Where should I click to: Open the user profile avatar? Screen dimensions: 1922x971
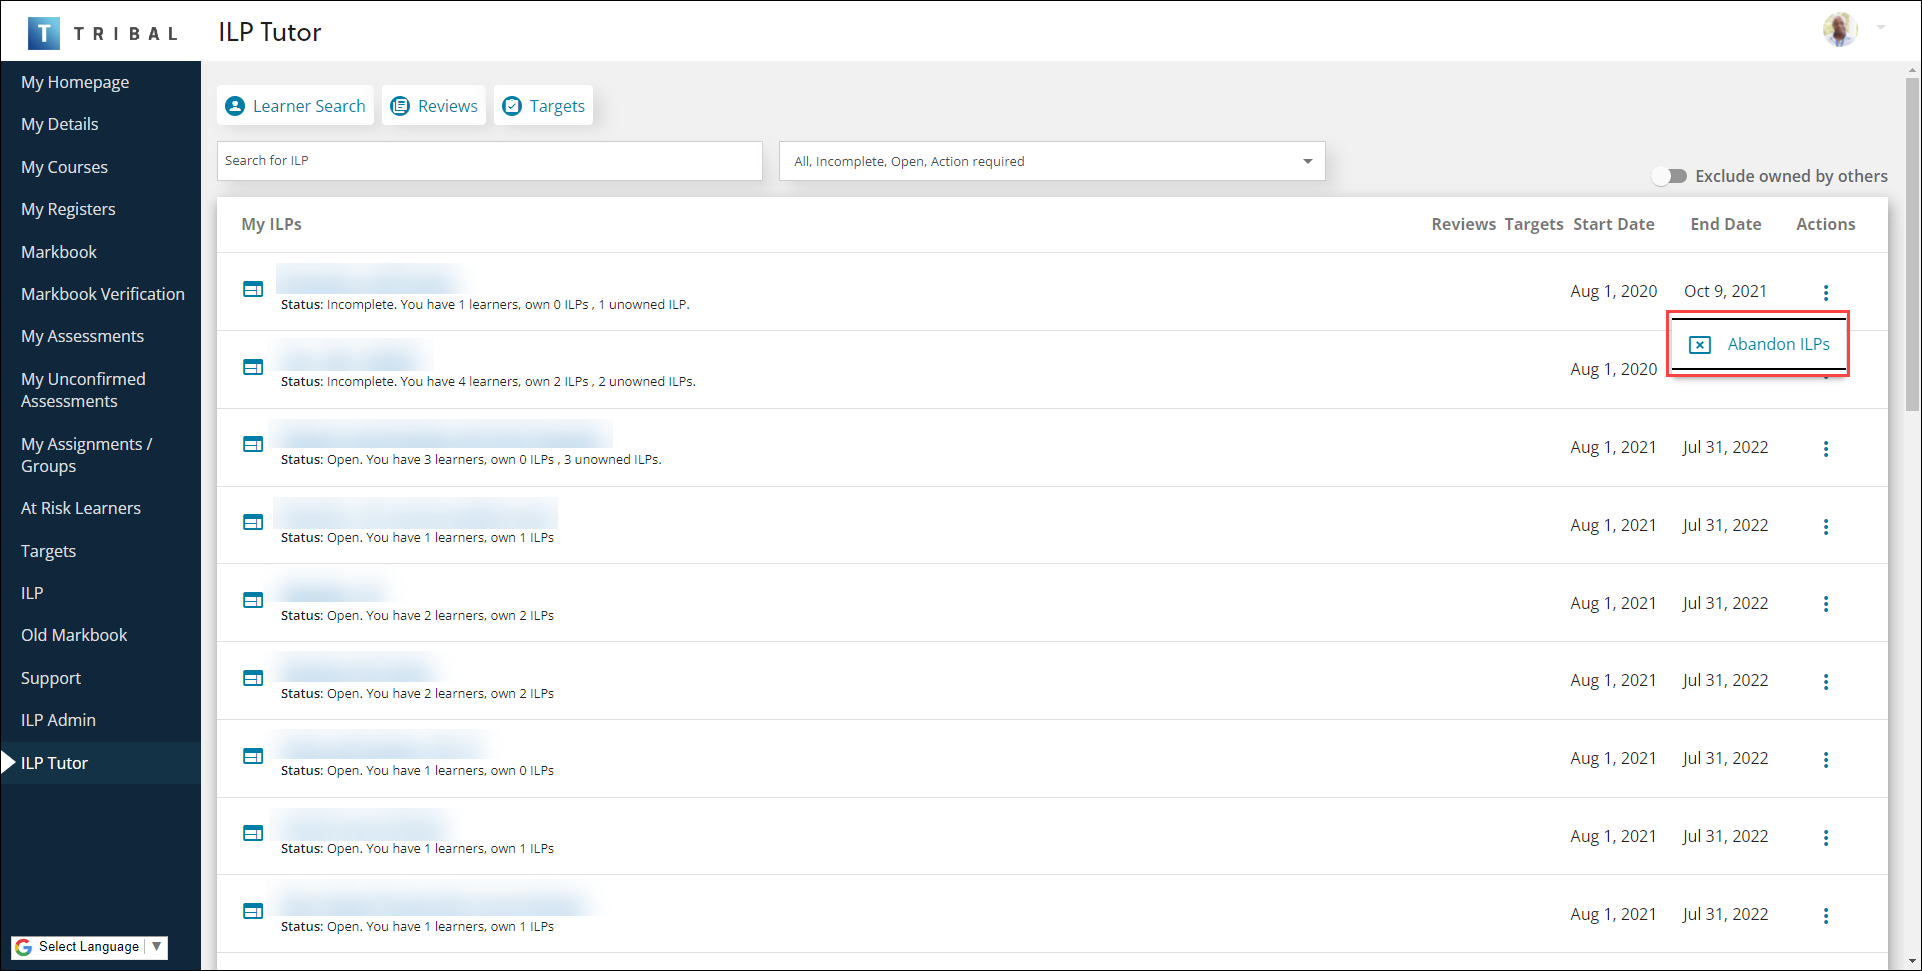1839,30
